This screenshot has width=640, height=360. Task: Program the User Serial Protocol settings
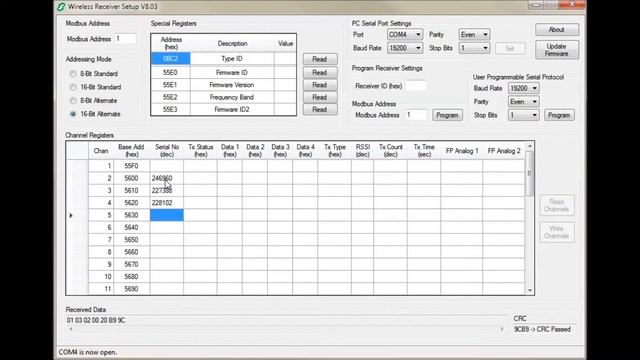559,115
